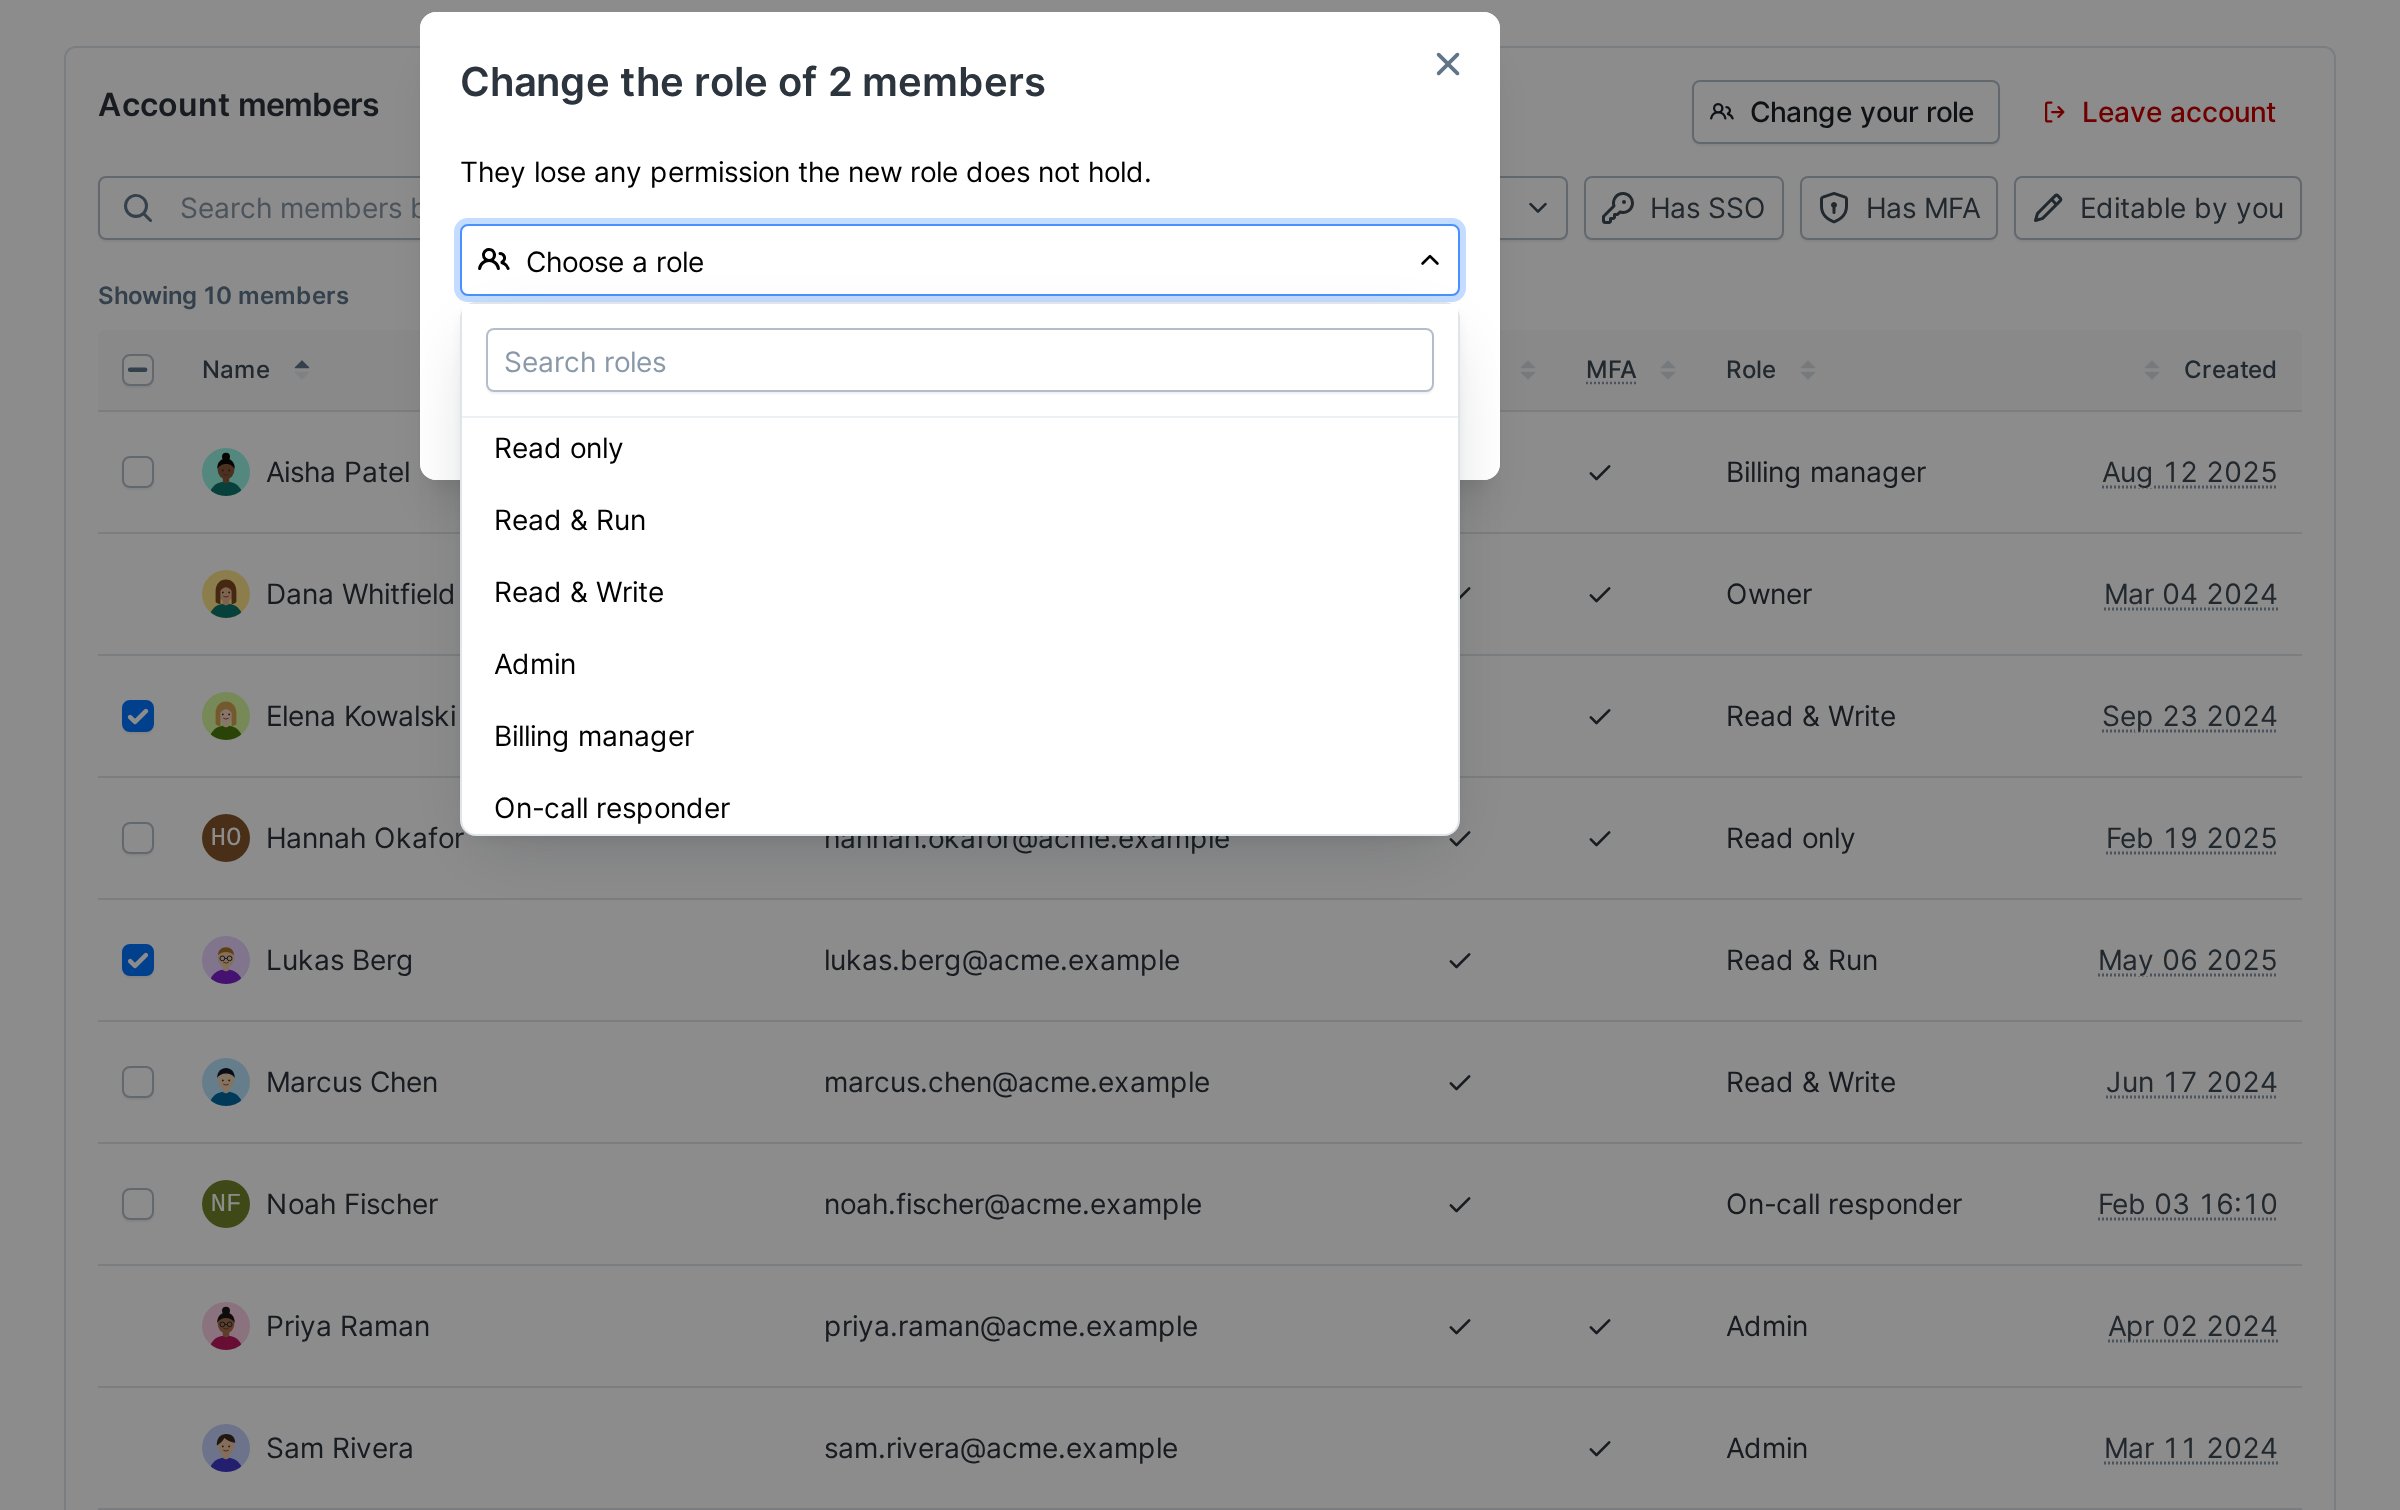Click the Change your role button
2400x1510 pixels.
coord(1845,112)
